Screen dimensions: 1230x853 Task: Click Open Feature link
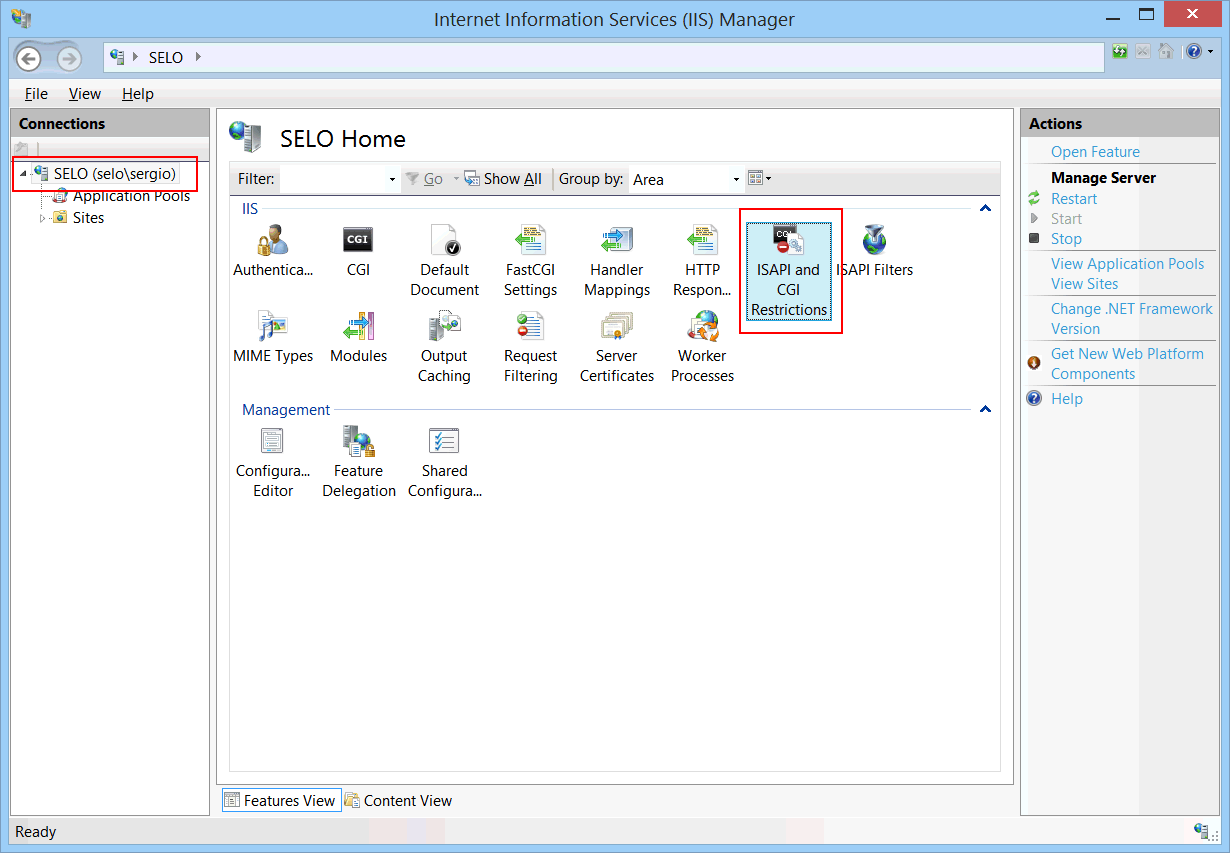pyautogui.click(x=1095, y=152)
